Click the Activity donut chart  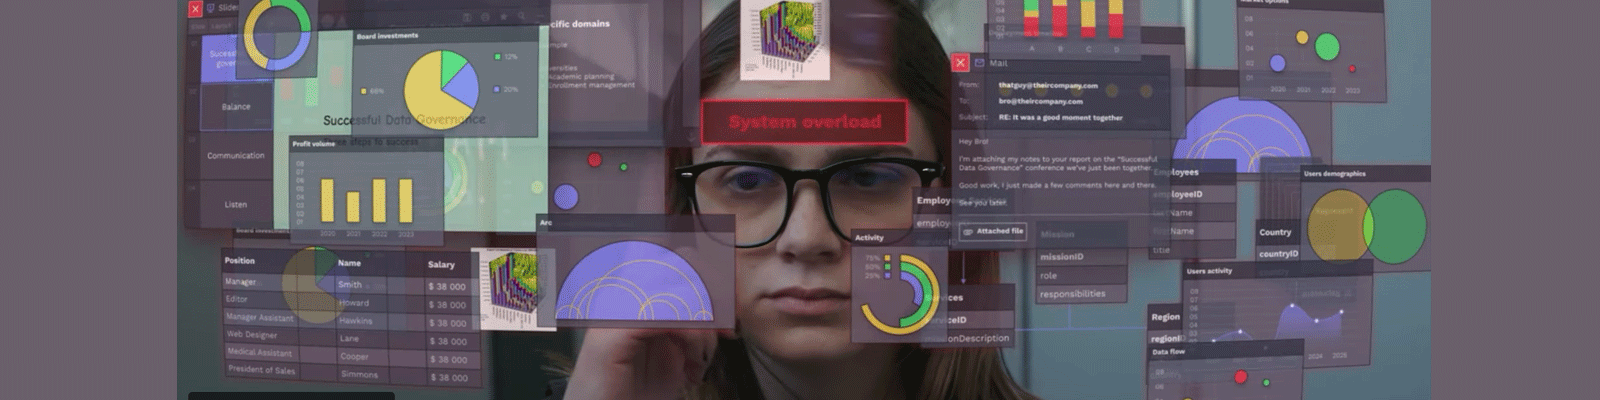pos(900,293)
